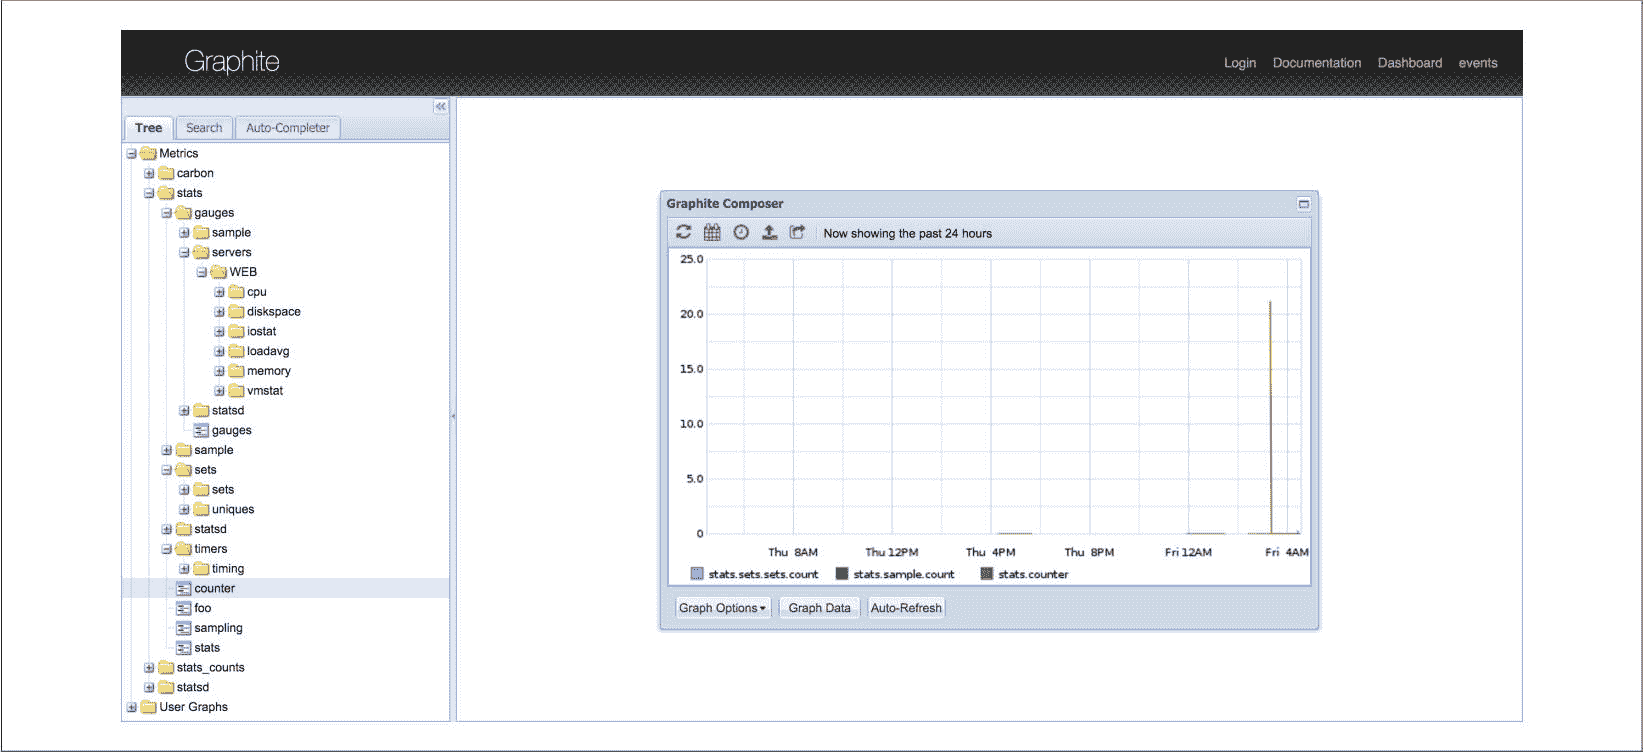Open the Graph Options dropdown

(722, 608)
